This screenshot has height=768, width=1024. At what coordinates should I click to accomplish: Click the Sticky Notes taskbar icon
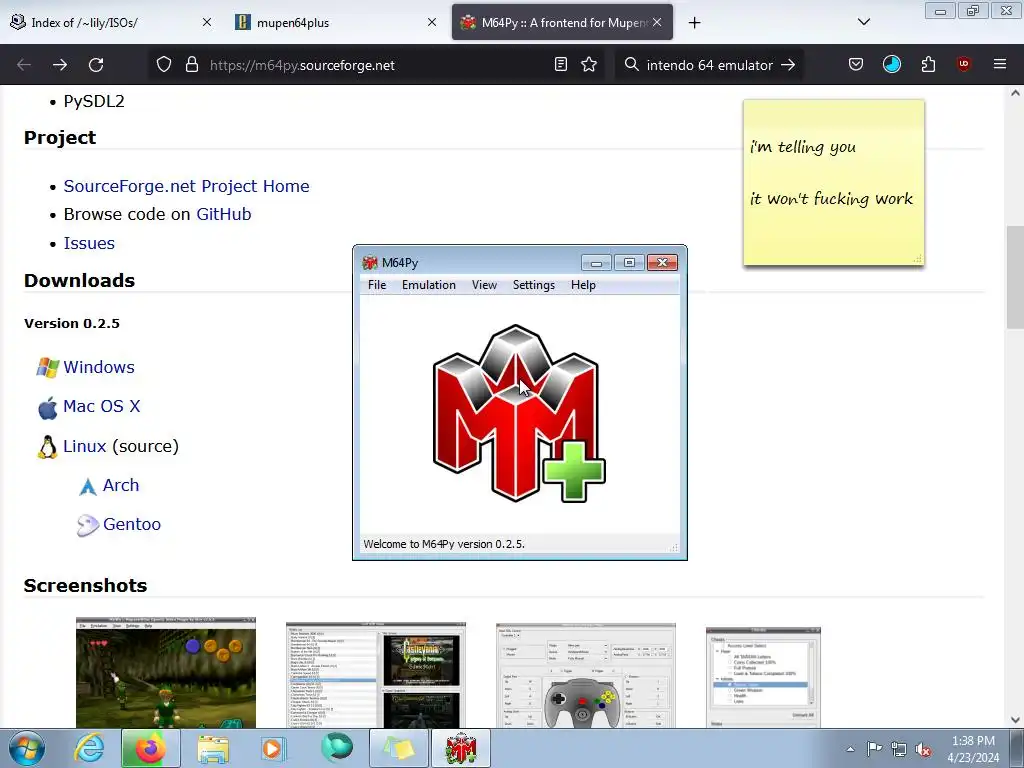click(x=398, y=748)
